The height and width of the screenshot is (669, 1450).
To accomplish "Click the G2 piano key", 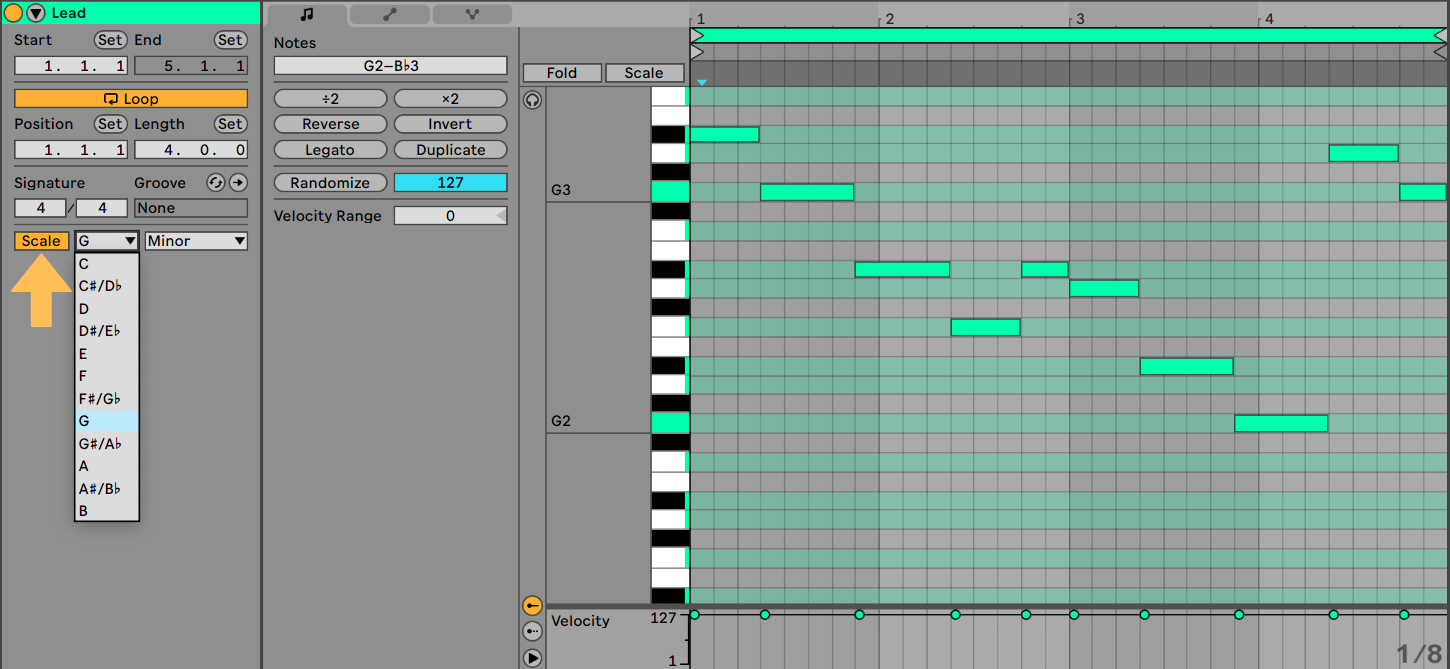I will 670,423.
